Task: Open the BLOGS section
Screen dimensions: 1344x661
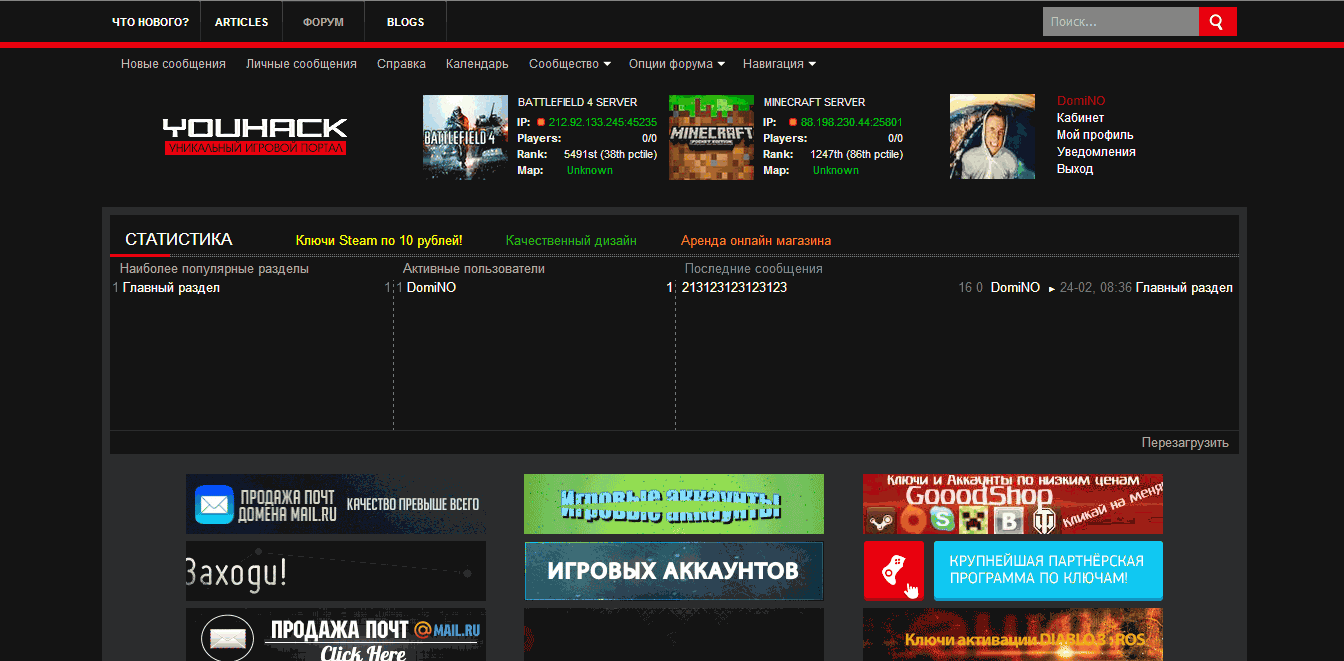Action: point(405,22)
